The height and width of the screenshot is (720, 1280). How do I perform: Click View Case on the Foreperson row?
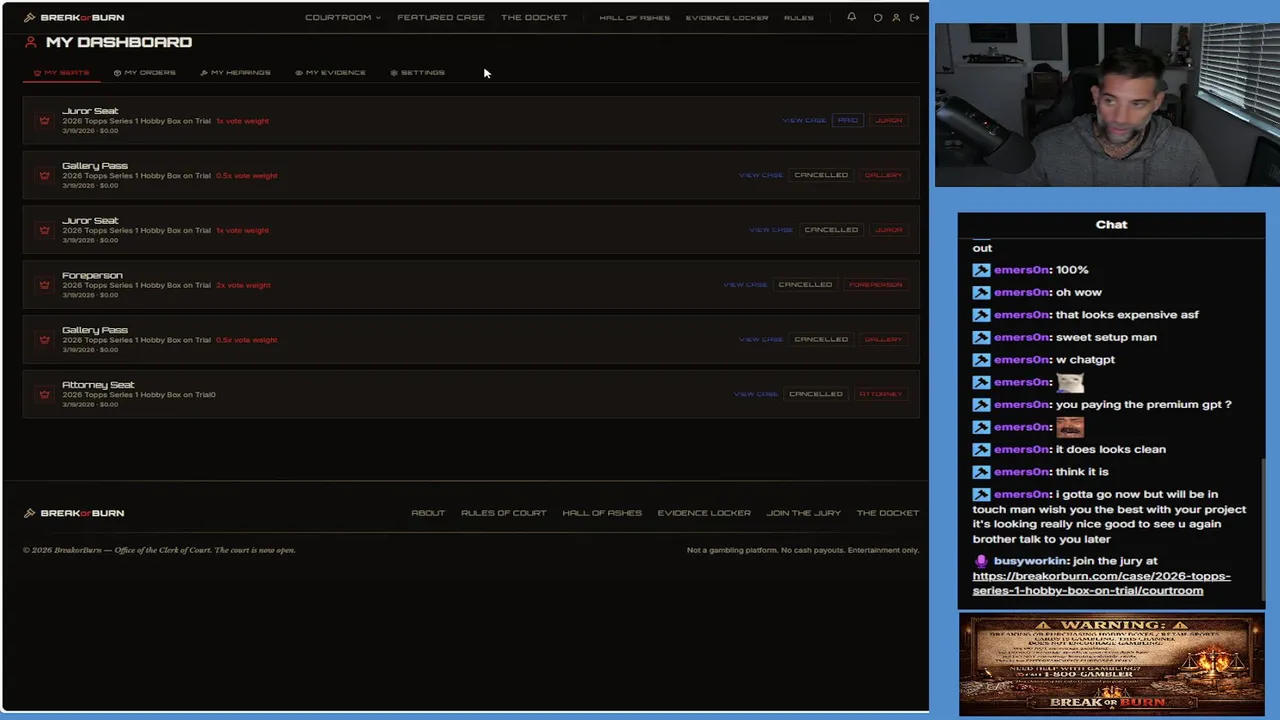[745, 285]
